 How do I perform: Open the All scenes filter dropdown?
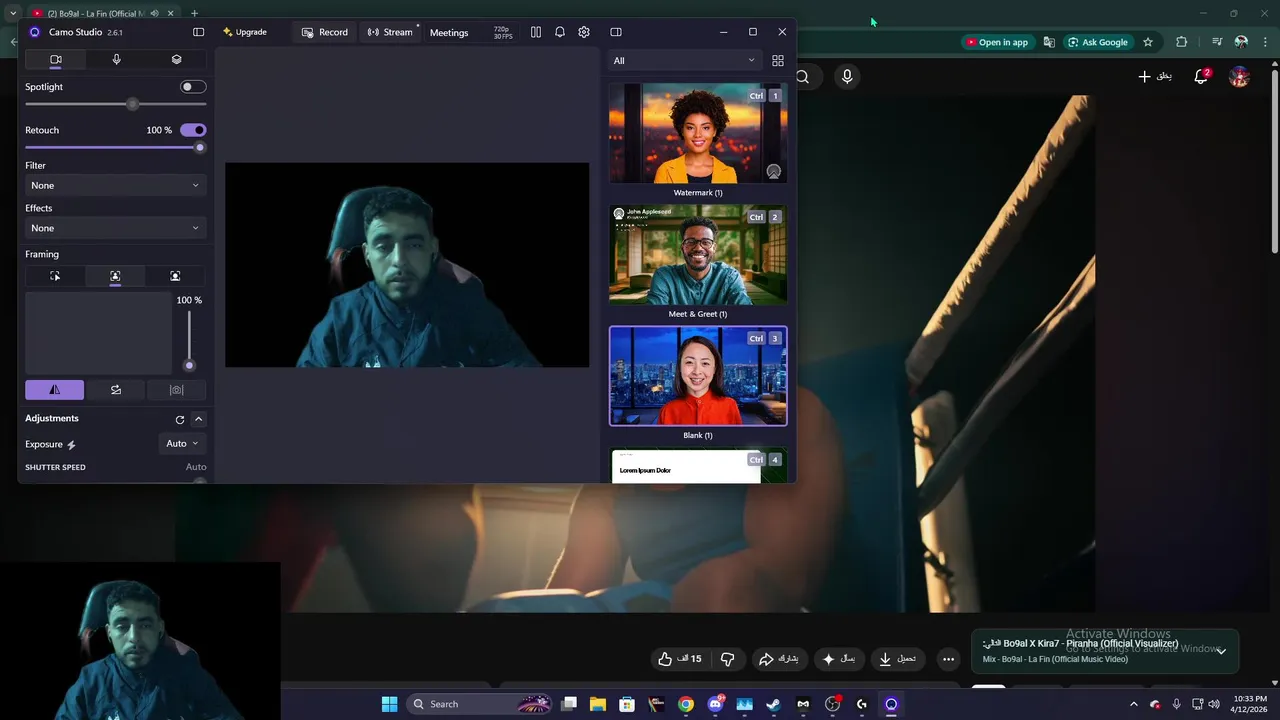click(685, 61)
